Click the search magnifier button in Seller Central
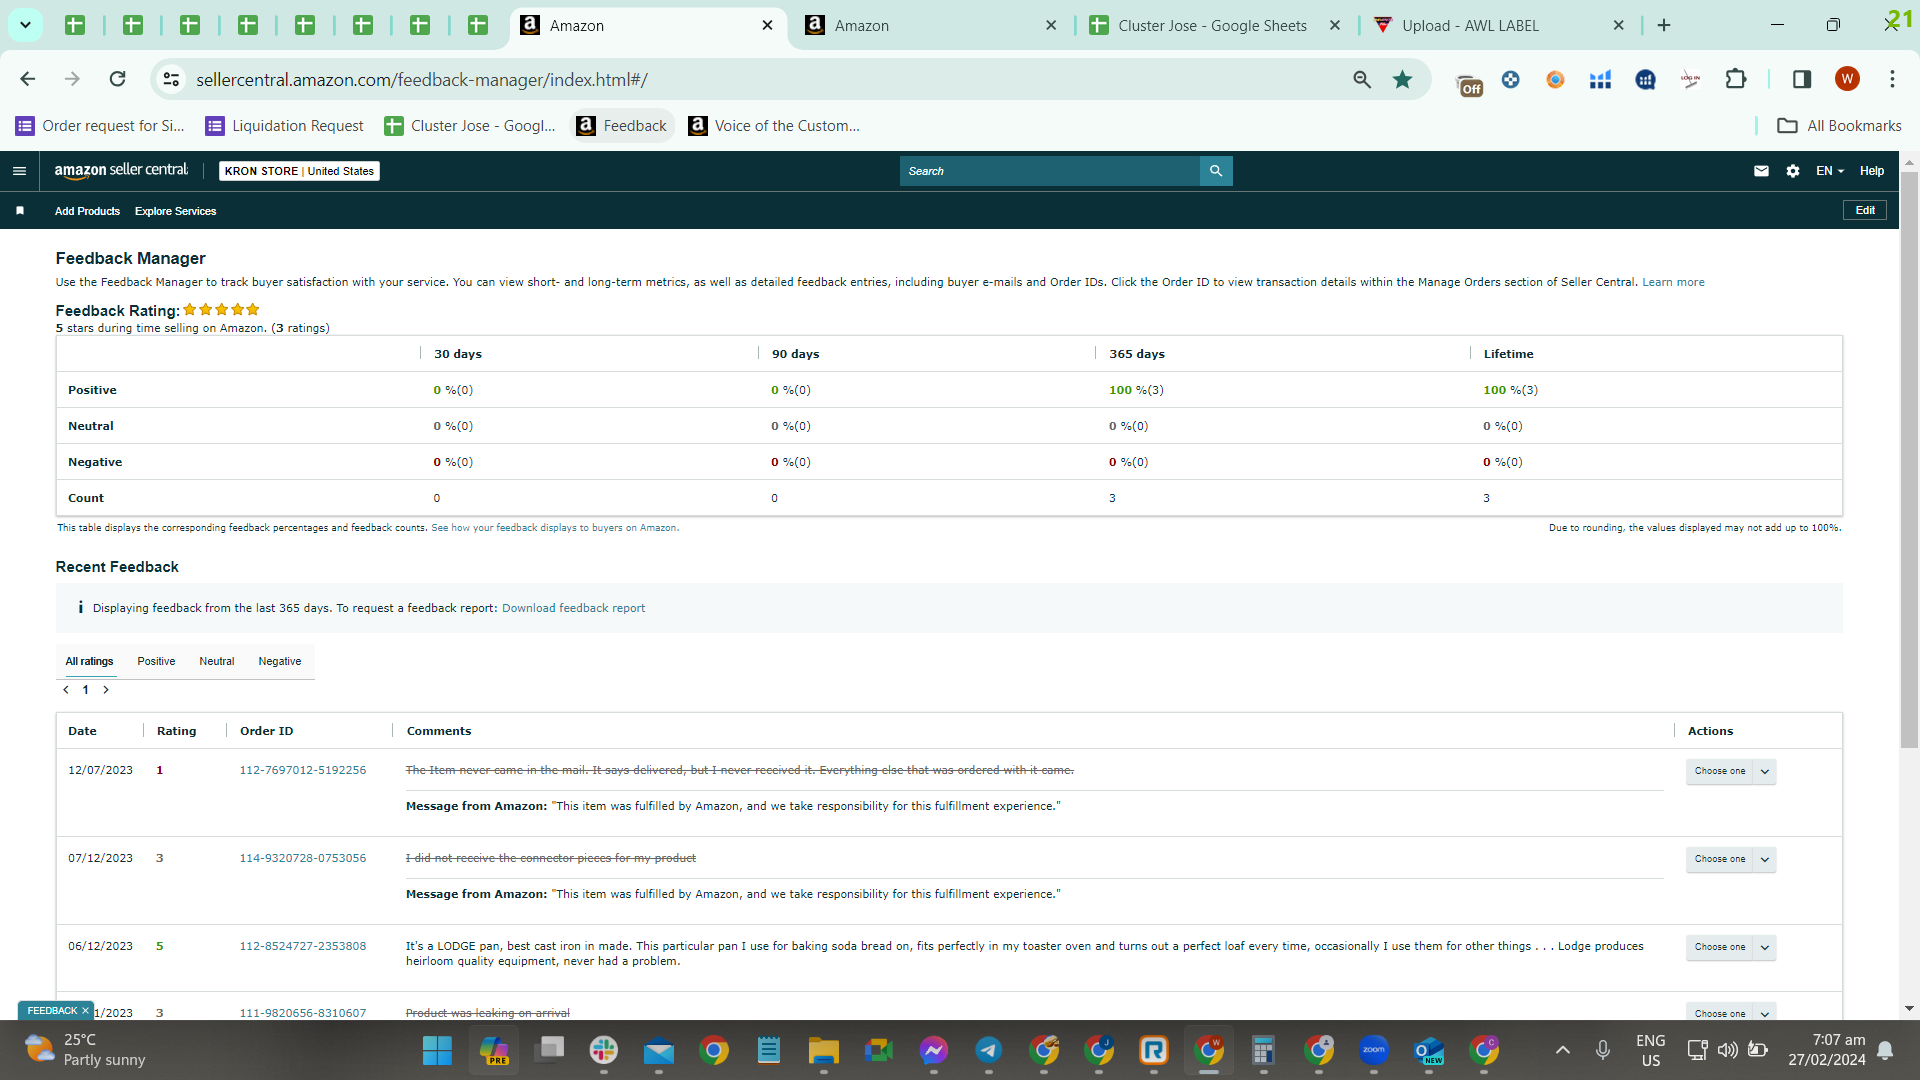Image resolution: width=1920 pixels, height=1080 pixels. [x=1216, y=171]
